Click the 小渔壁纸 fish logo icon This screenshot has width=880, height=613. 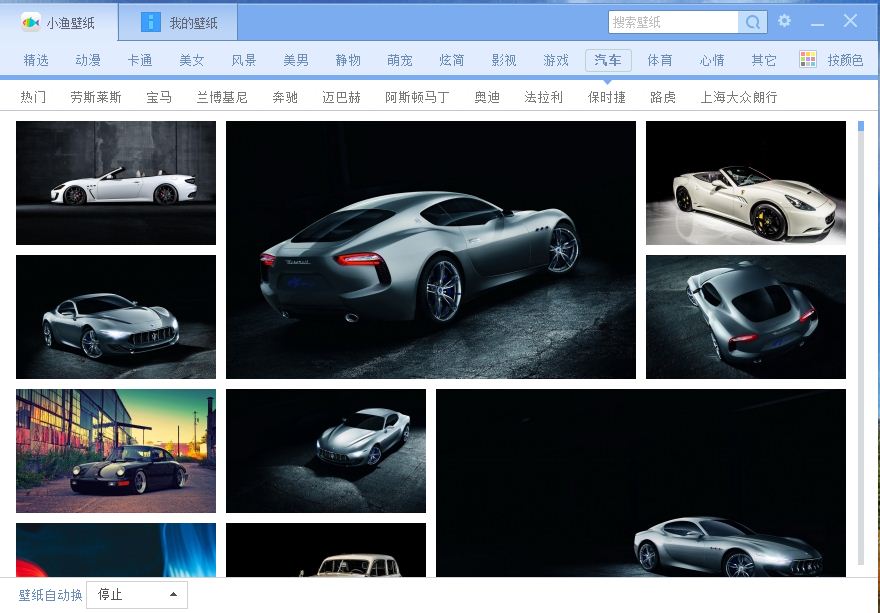[31, 22]
